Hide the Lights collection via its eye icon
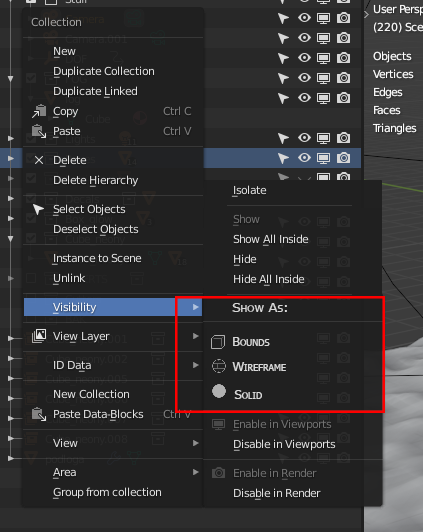Image resolution: width=423 pixels, height=532 pixels. point(304,138)
